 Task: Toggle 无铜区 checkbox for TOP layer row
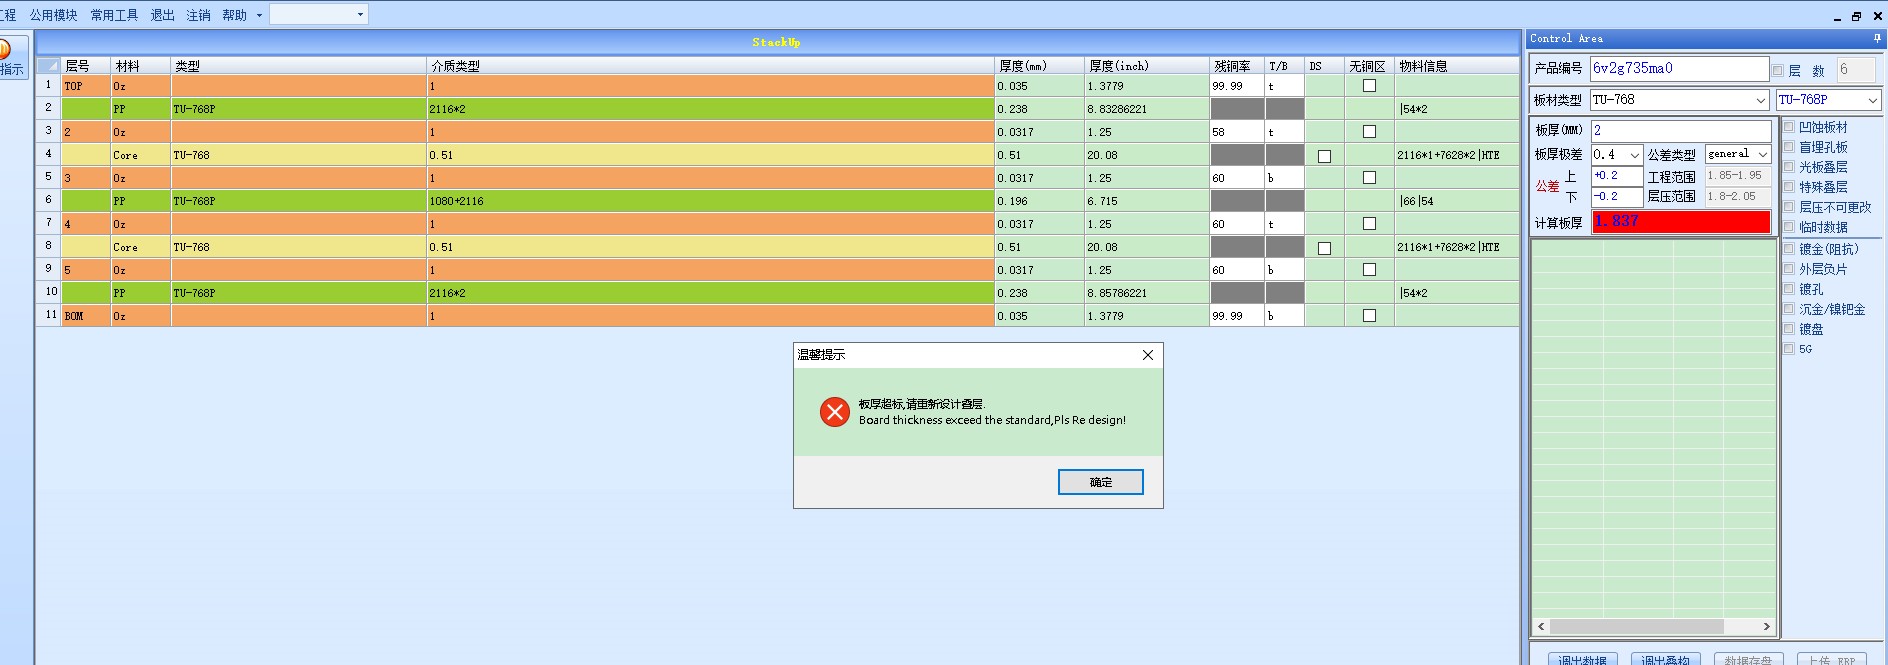1369,86
